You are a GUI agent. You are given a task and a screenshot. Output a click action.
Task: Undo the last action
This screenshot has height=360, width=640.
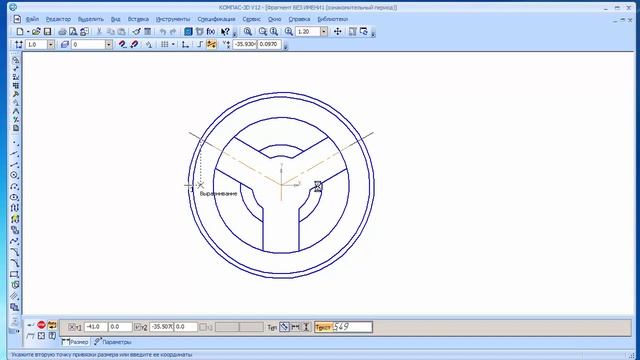tap(163, 31)
